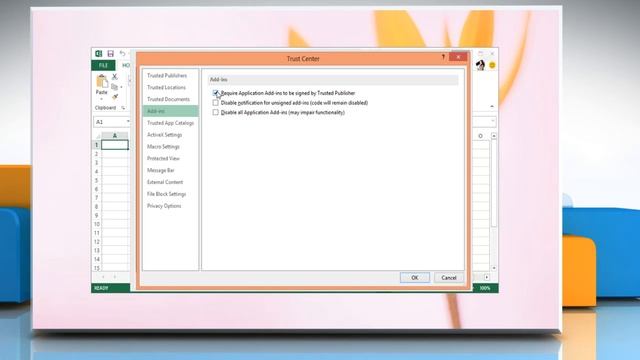Click the Copy icon in Clipboard group
640x360 pixels.
tap(114, 87)
